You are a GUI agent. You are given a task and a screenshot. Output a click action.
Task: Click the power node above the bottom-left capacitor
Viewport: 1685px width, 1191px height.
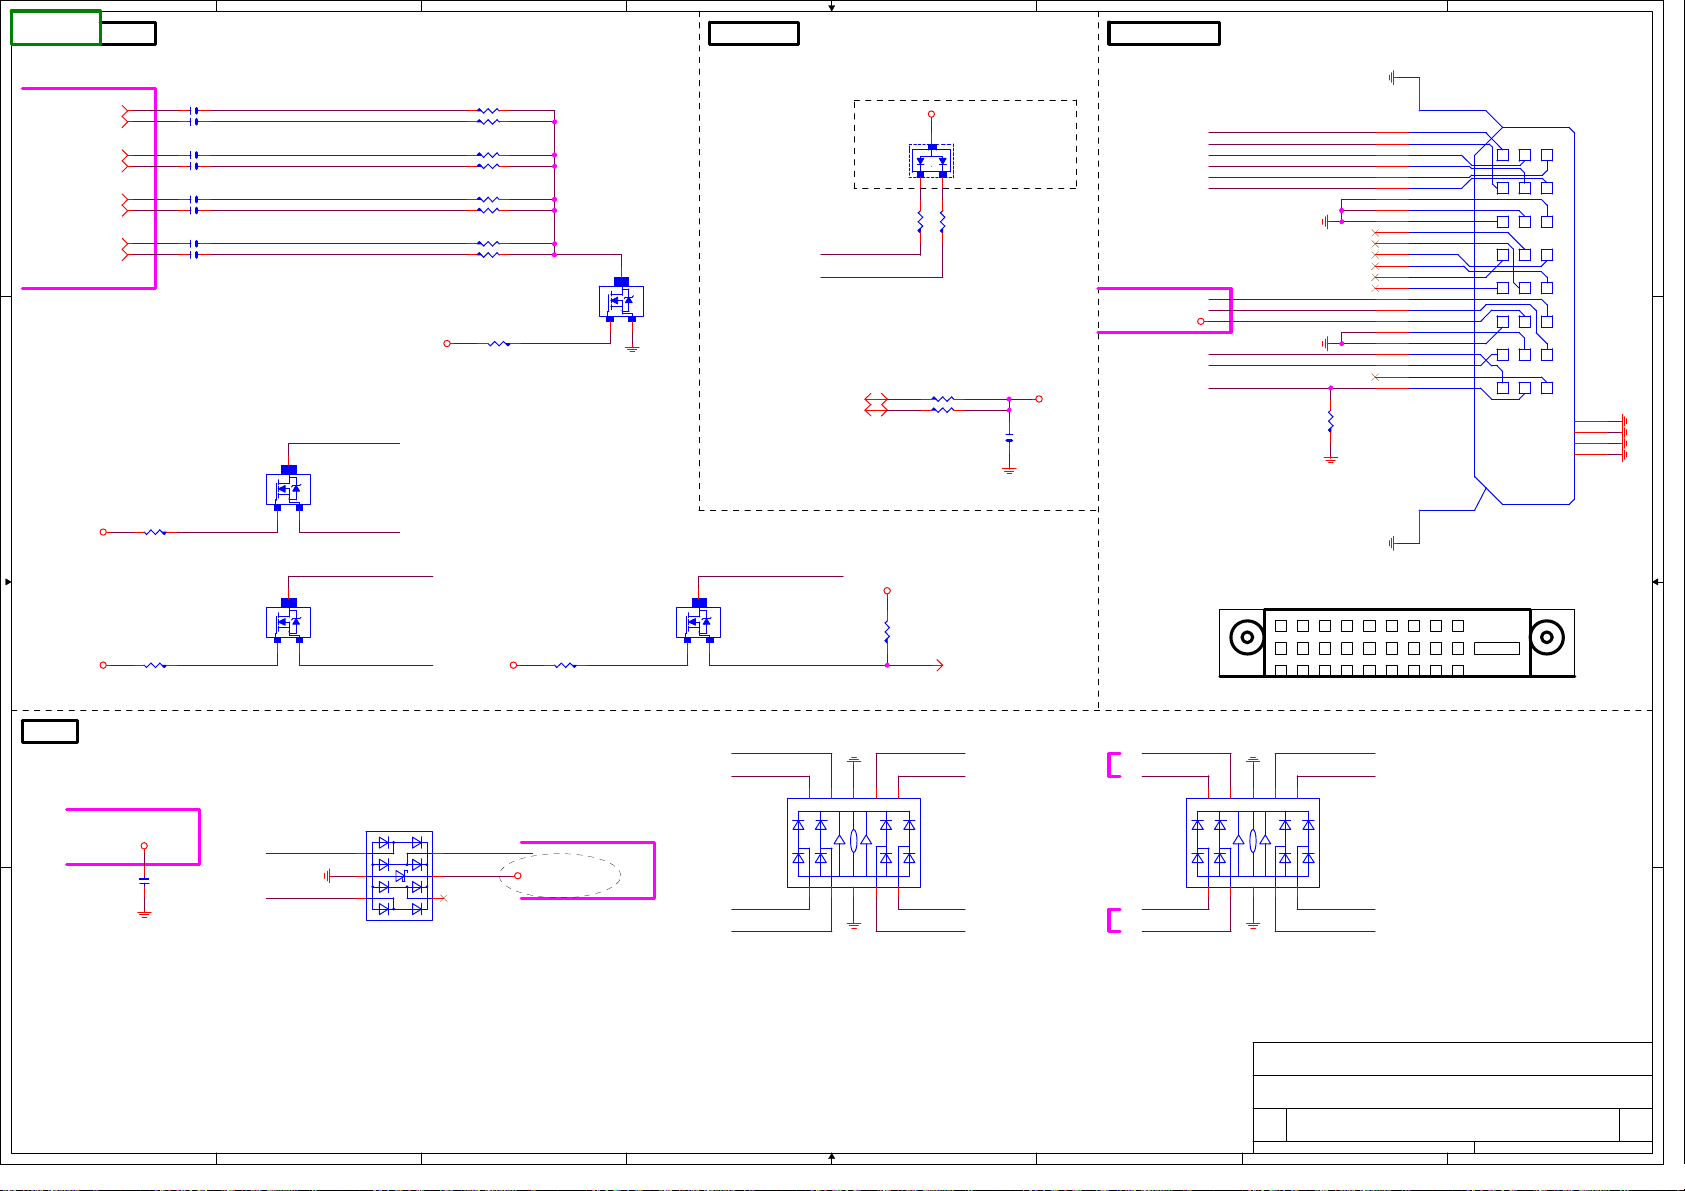144,846
